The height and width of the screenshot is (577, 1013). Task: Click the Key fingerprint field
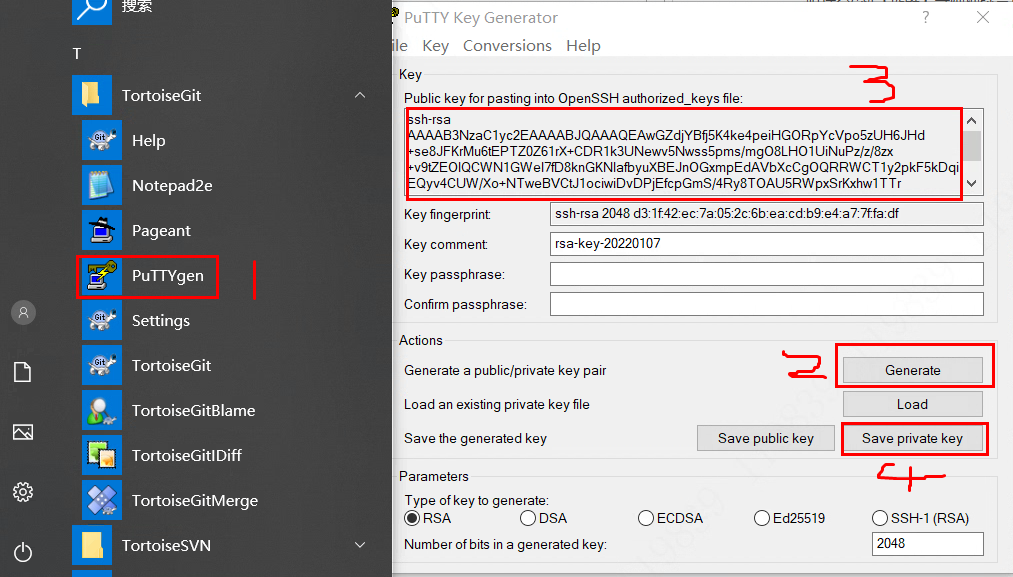tap(766, 214)
